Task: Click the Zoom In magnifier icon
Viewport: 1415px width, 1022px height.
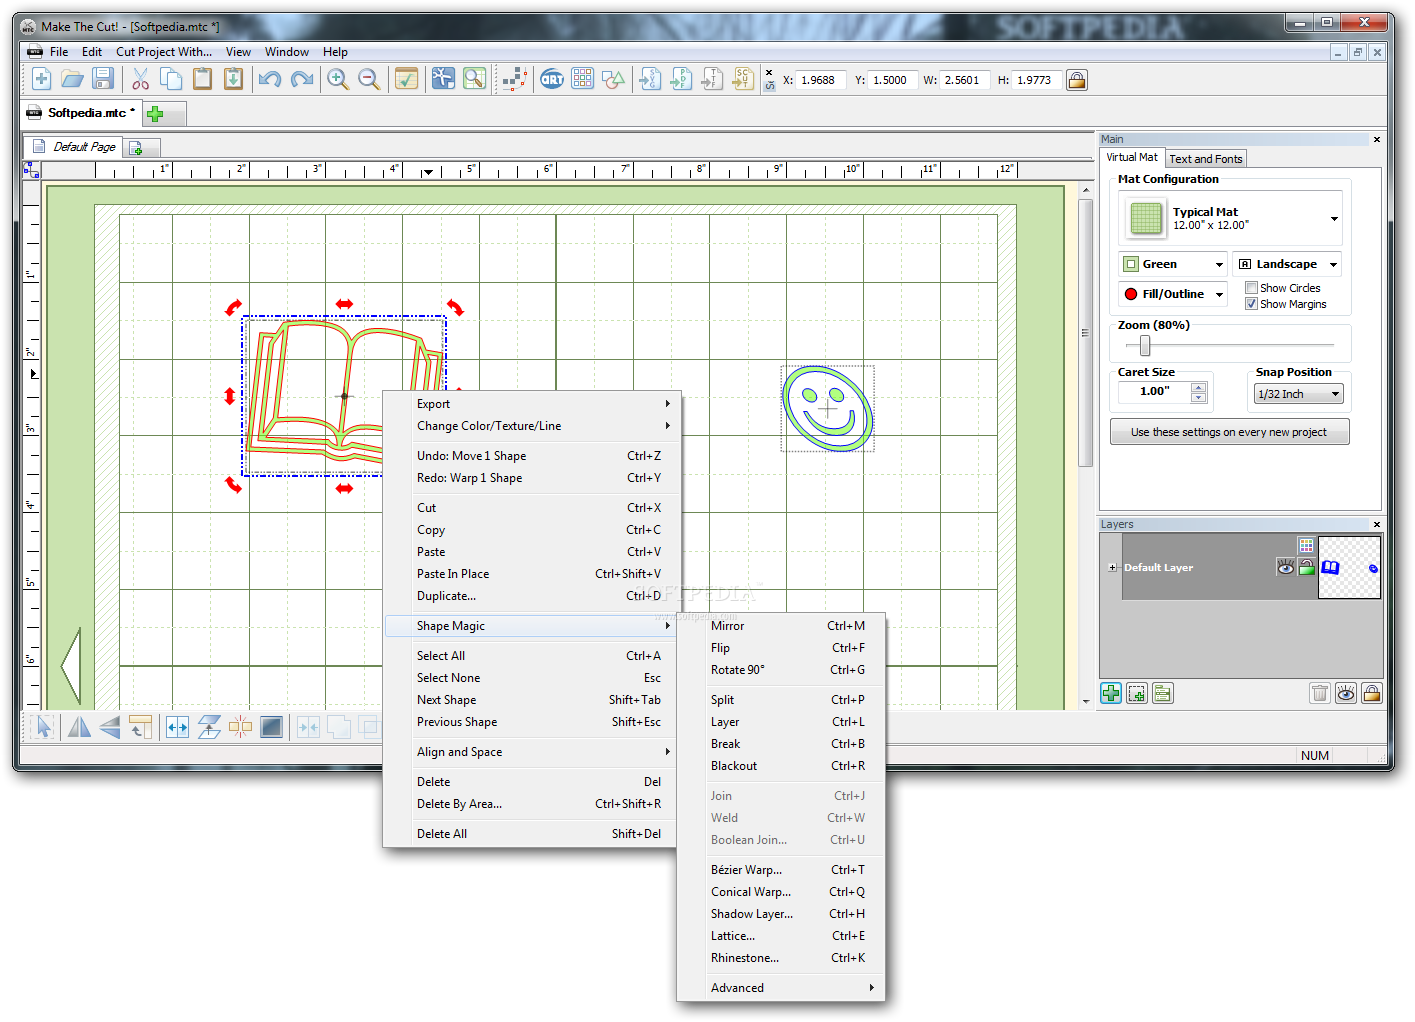Action: [x=338, y=79]
